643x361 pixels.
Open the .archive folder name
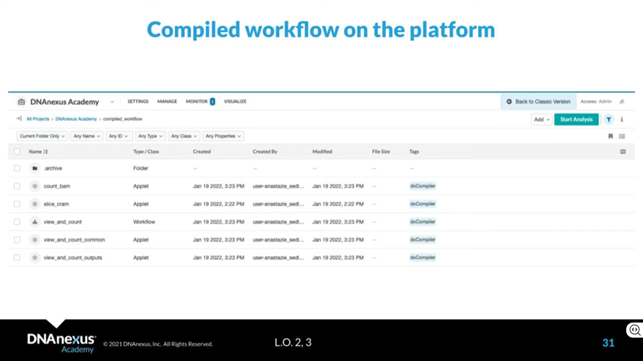[x=53, y=168]
